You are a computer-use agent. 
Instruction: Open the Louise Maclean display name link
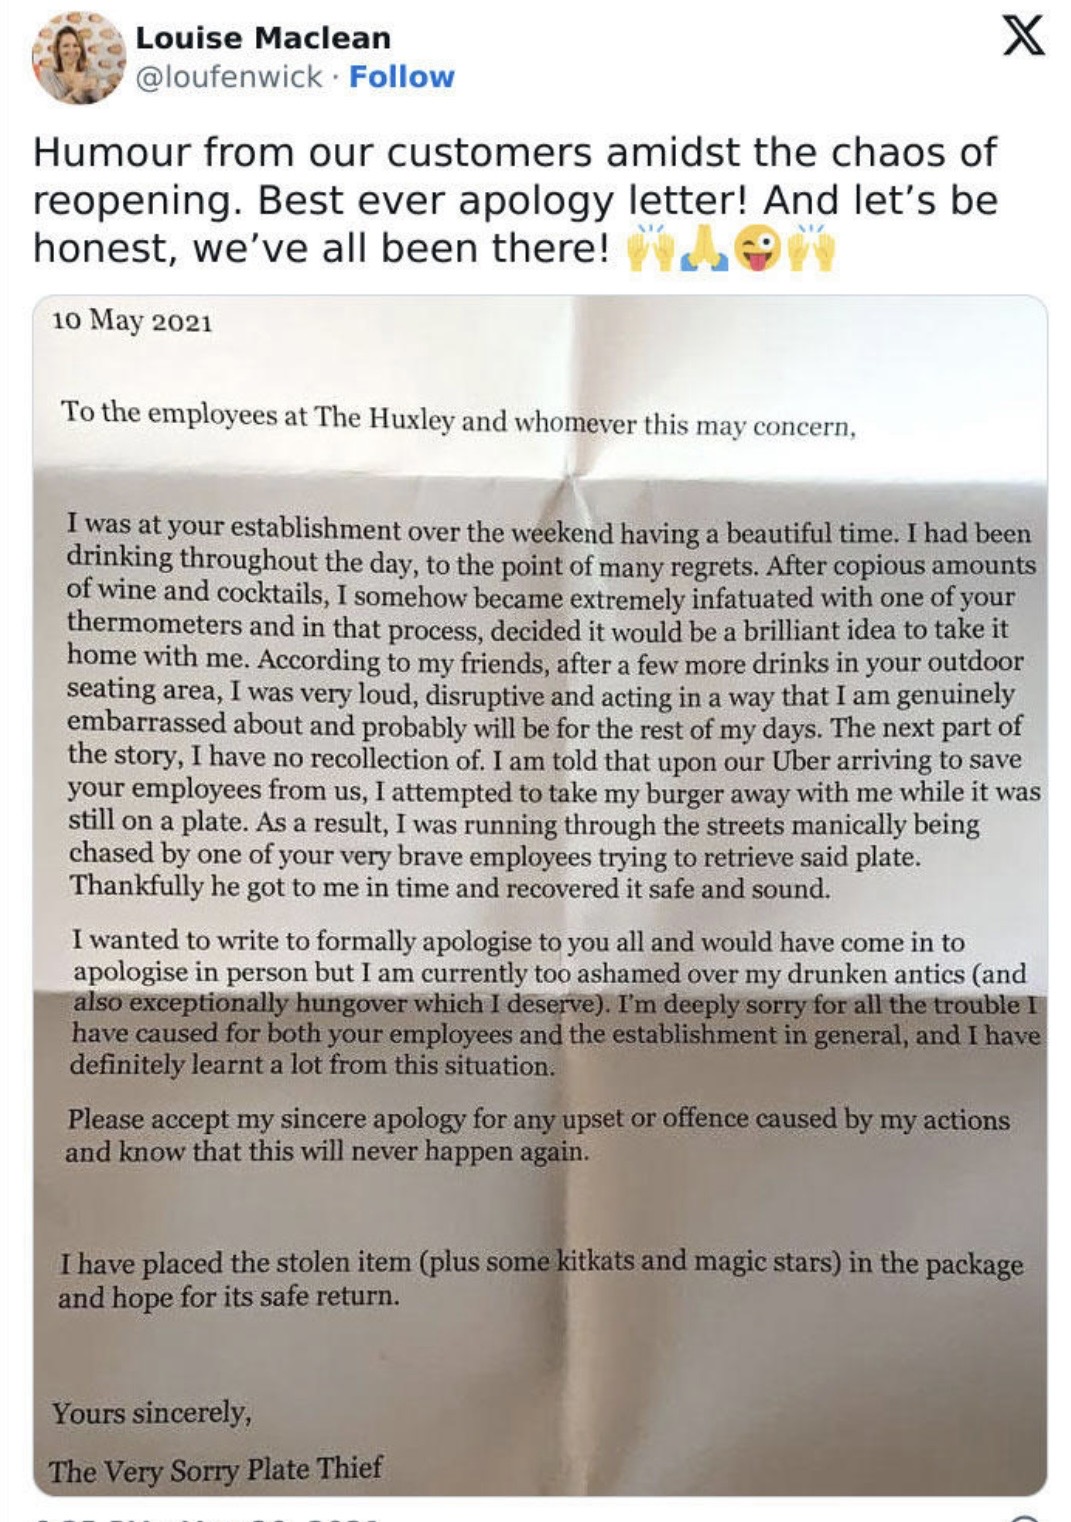coord(263,37)
